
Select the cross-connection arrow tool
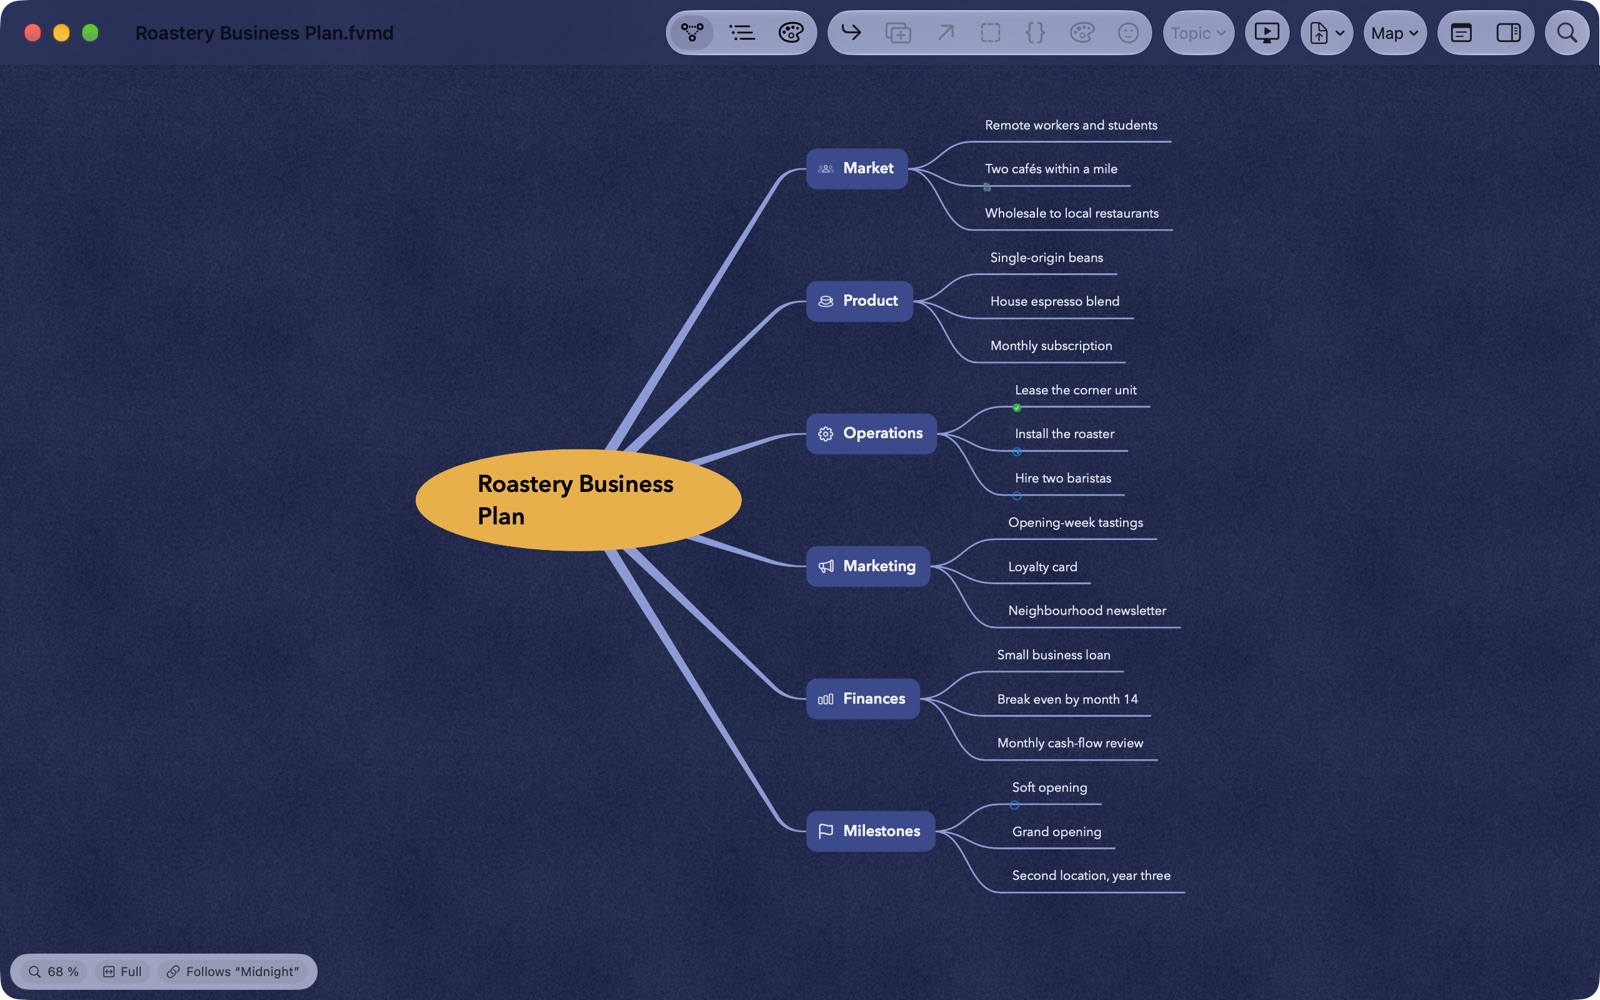coord(945,33)
